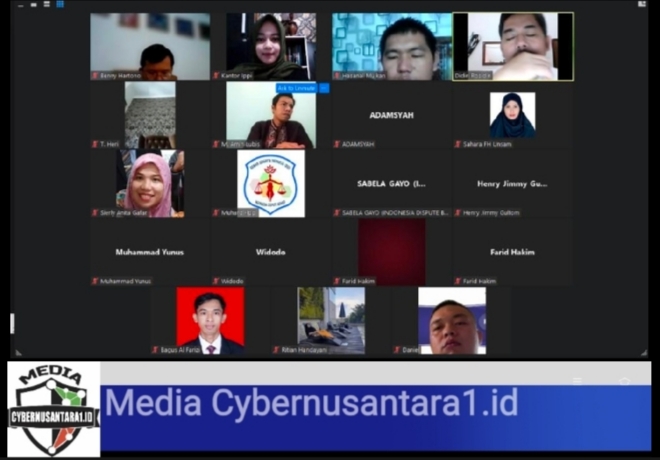Click Widodo's muted microphone icon
The image size is (660, 460).
pyautogui.click(x=216, y=281)
